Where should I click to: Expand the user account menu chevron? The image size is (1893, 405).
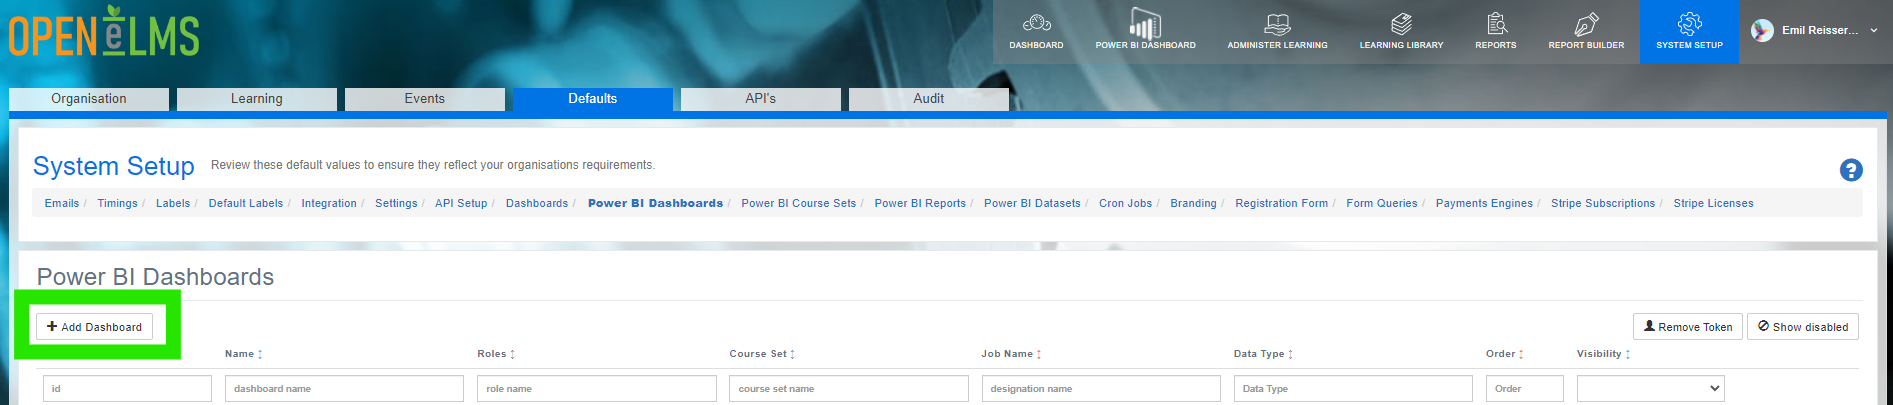[x=1874, y=31]
